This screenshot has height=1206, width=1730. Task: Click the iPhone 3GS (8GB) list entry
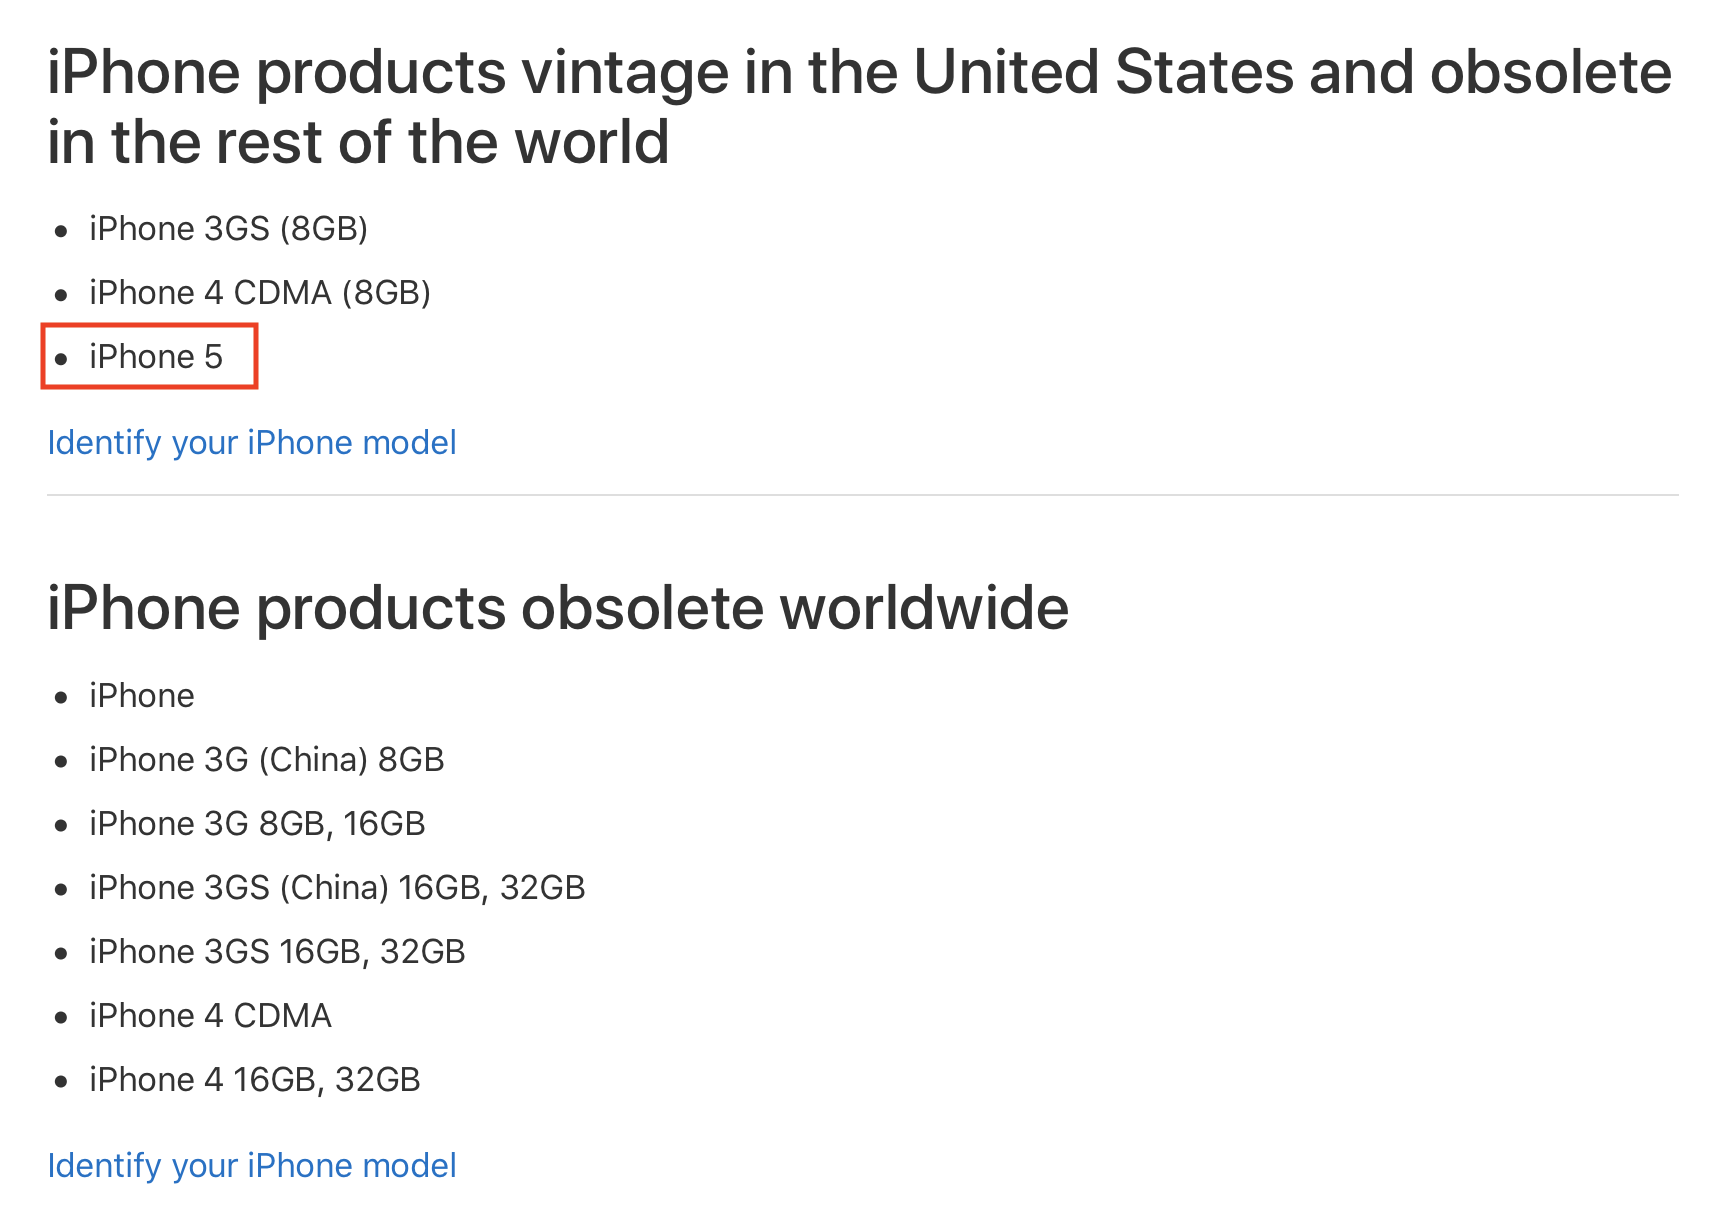(x=228, y=229)
